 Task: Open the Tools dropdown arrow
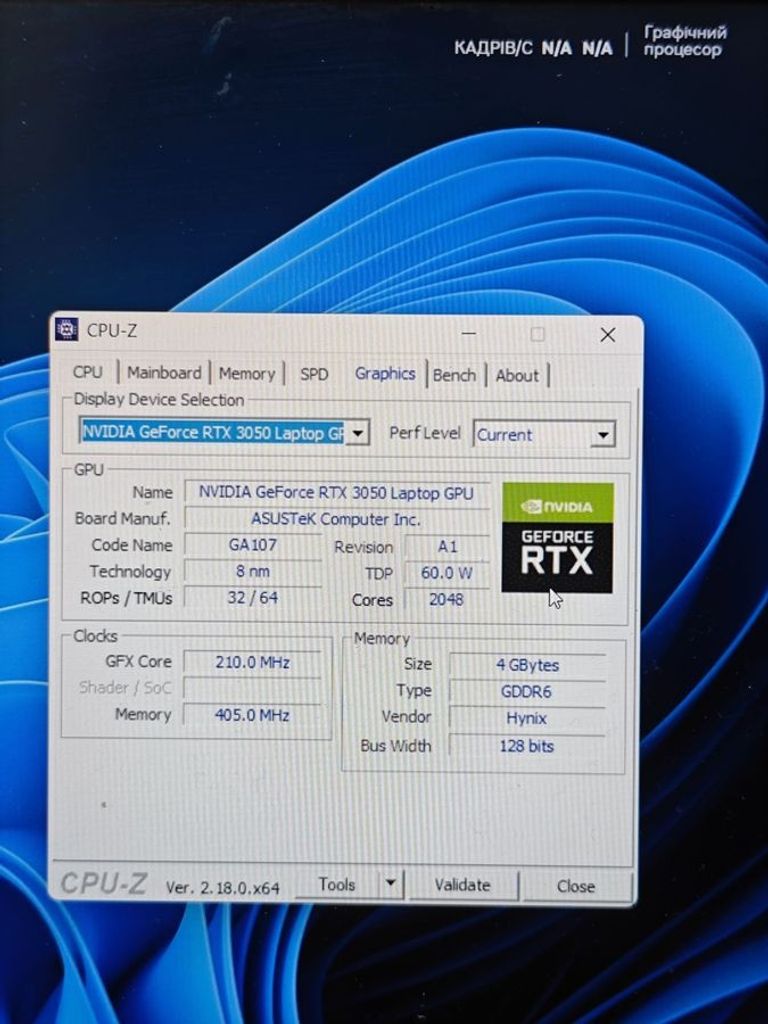coord(391,884)
